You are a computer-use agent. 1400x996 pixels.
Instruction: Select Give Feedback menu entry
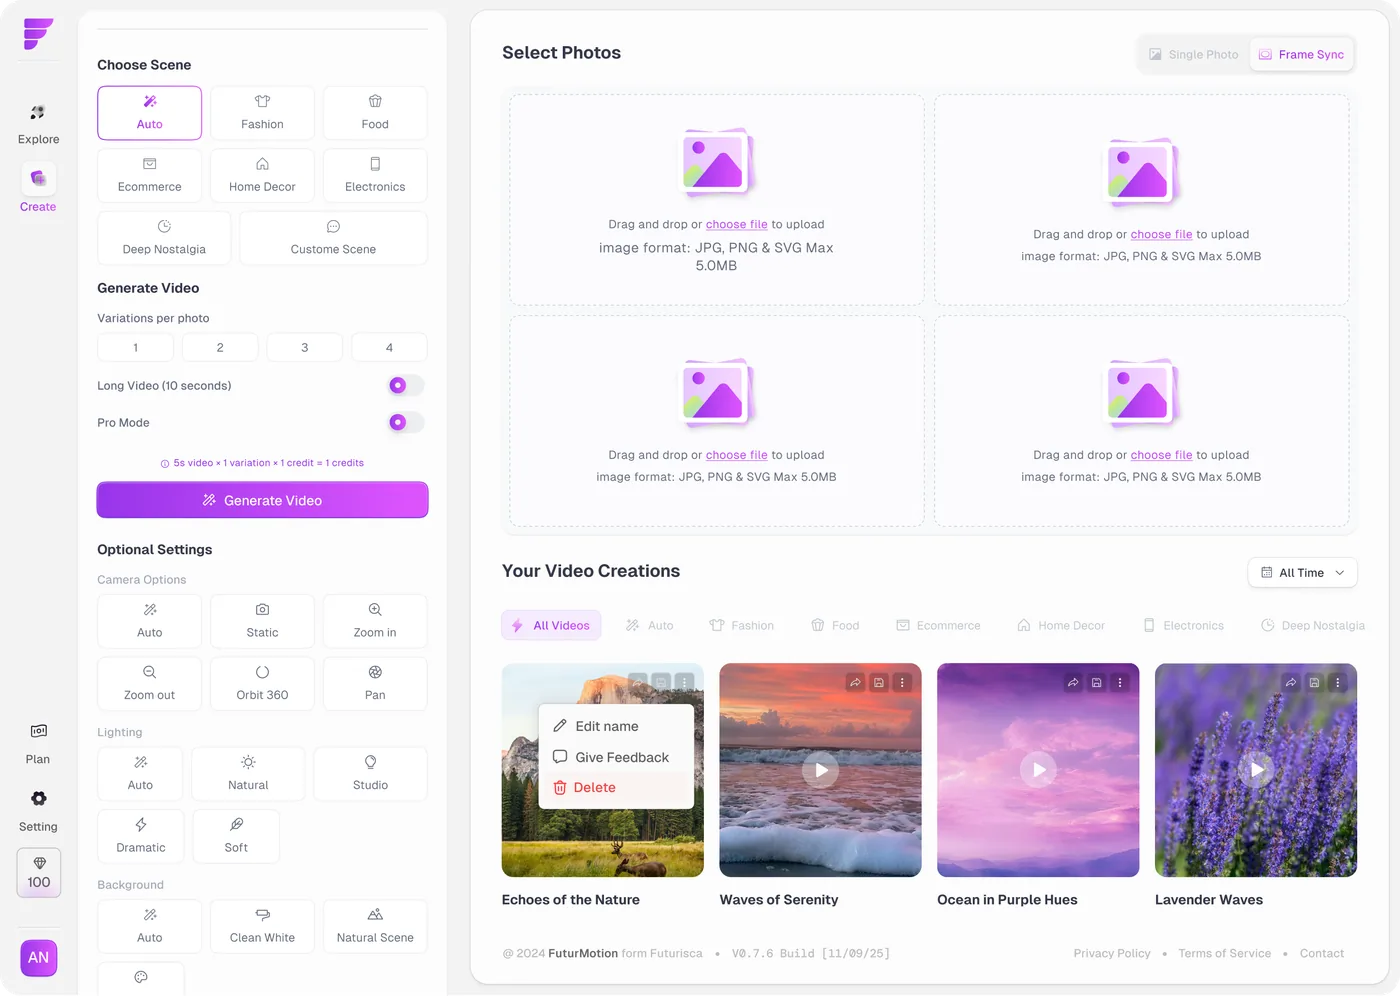616,757
